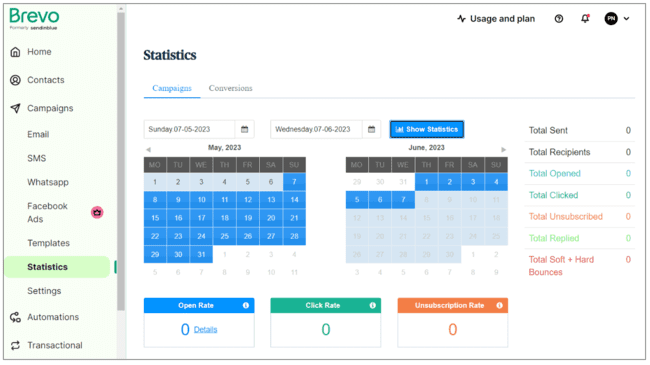
Task: Click the end date calendar icon
Action: (x=371, y=129)
